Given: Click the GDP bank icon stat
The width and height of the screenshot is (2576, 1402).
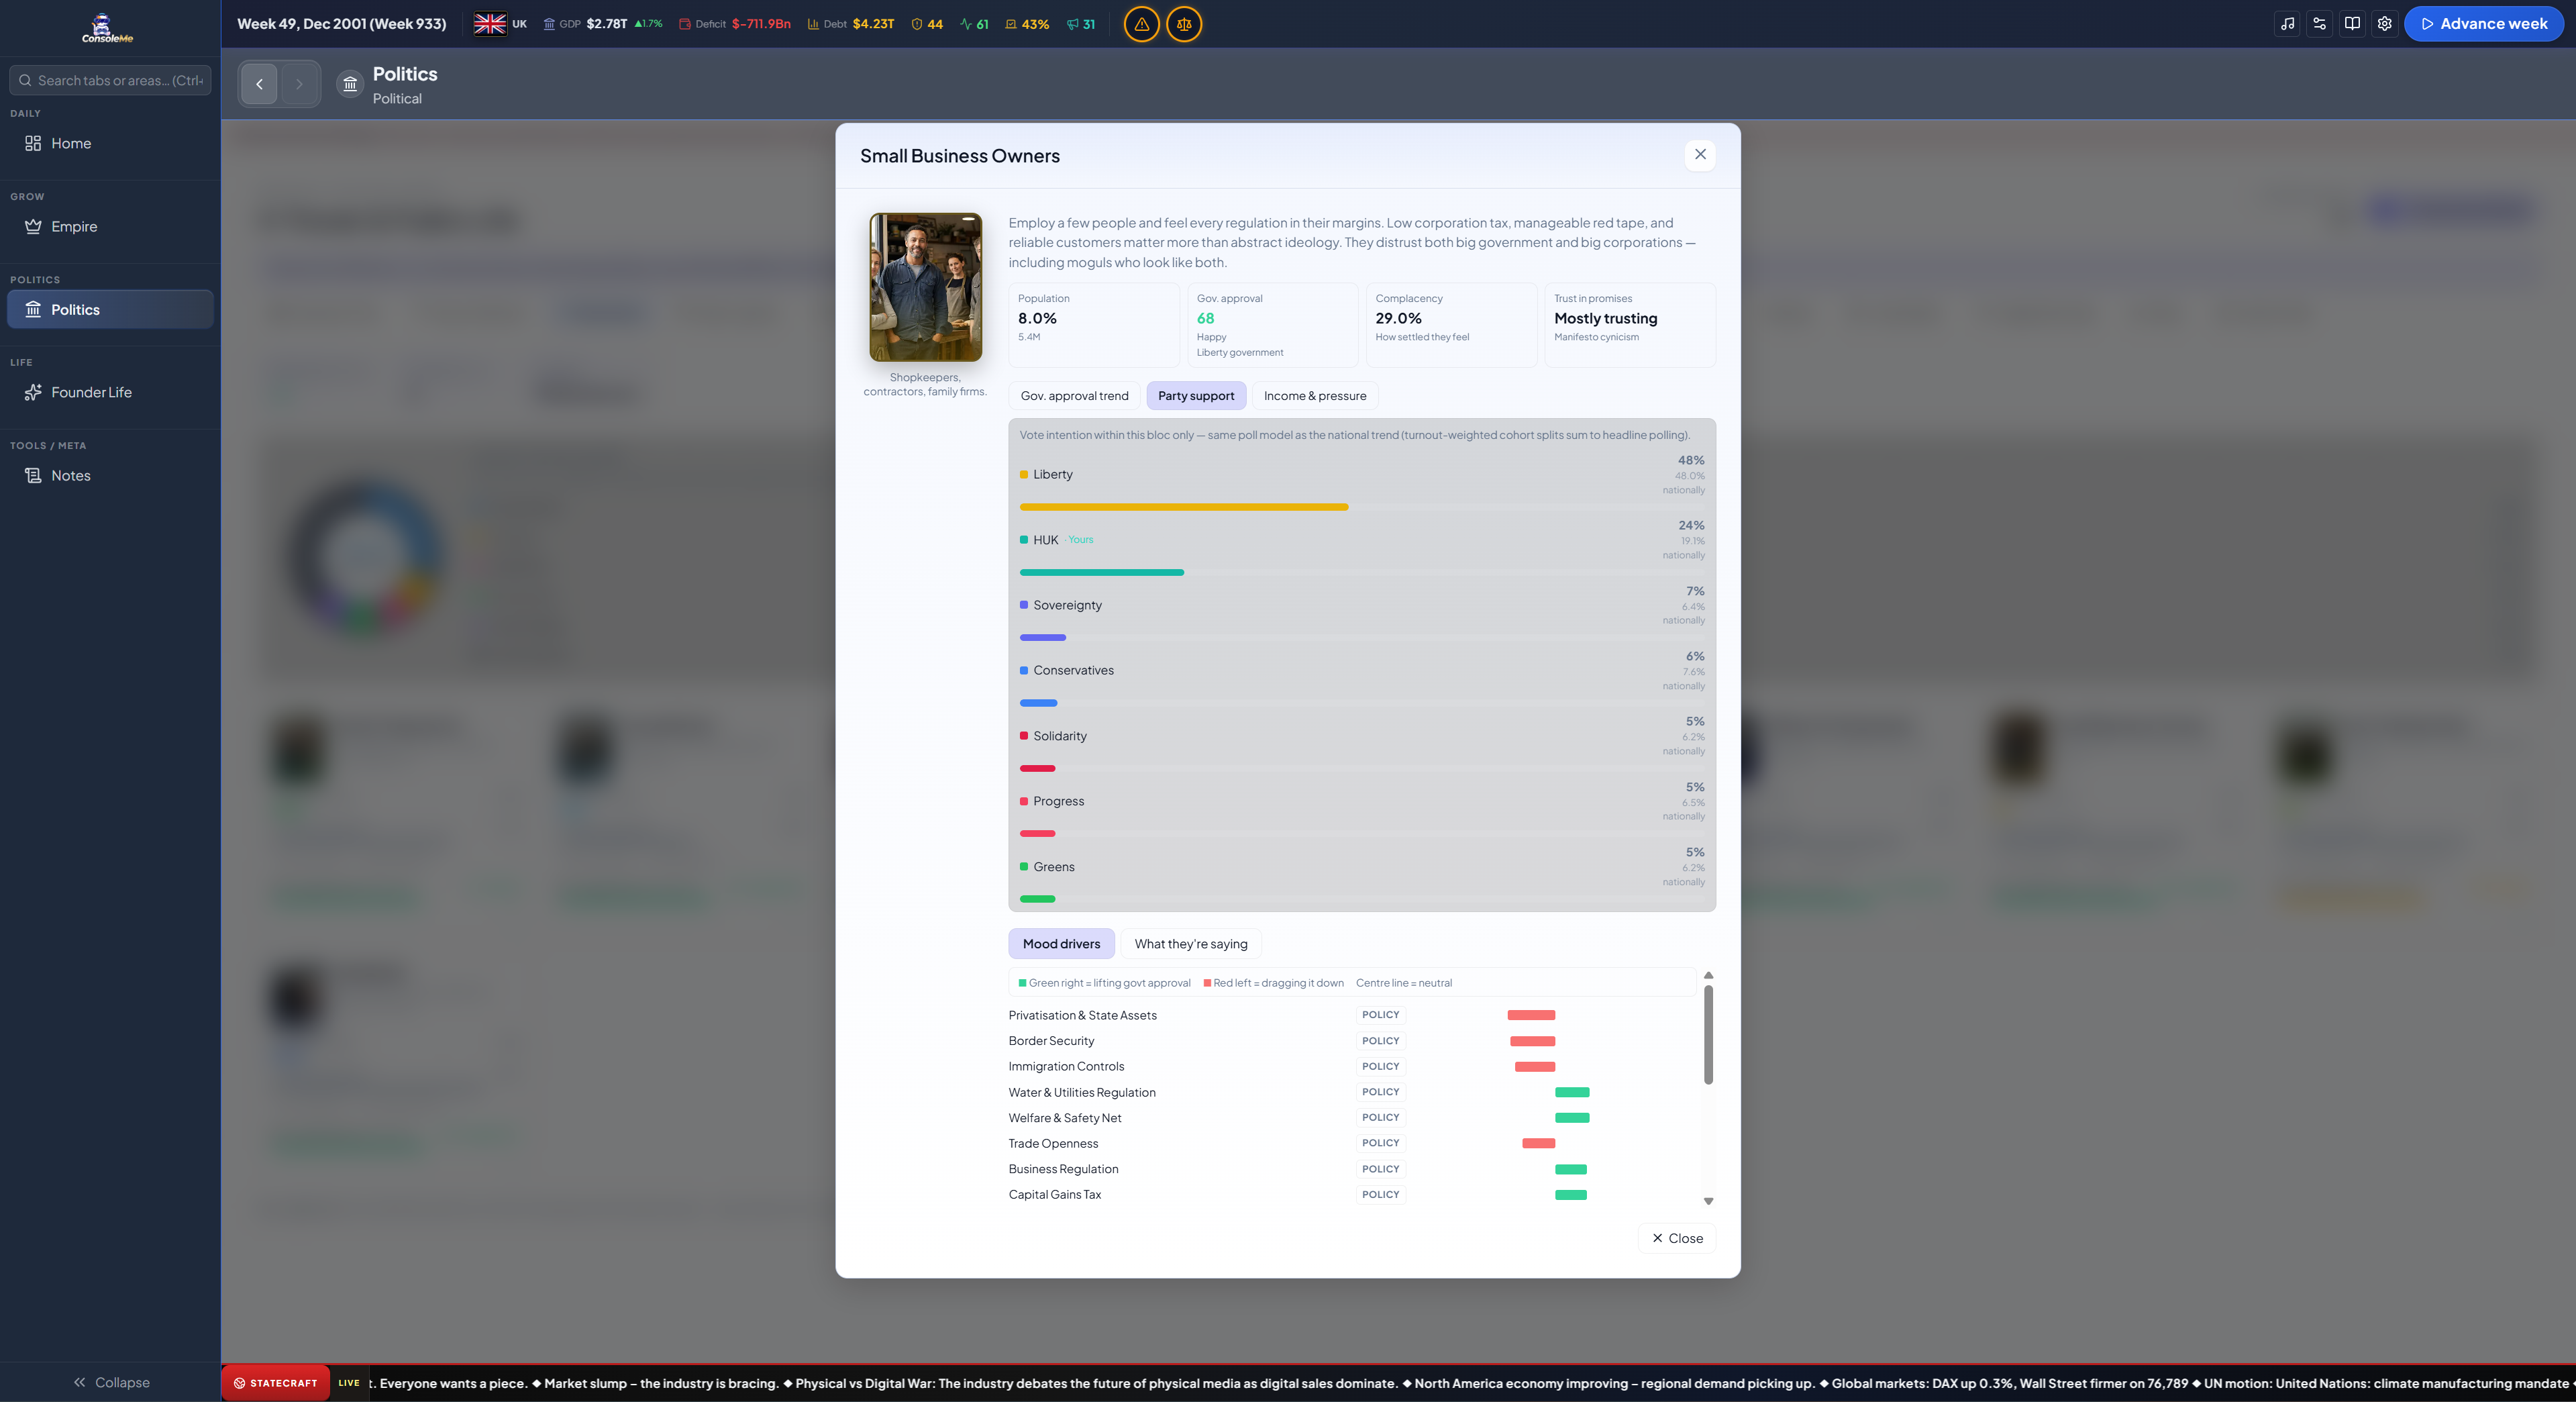Looking at the screenshot, I should tap(549, 24).
